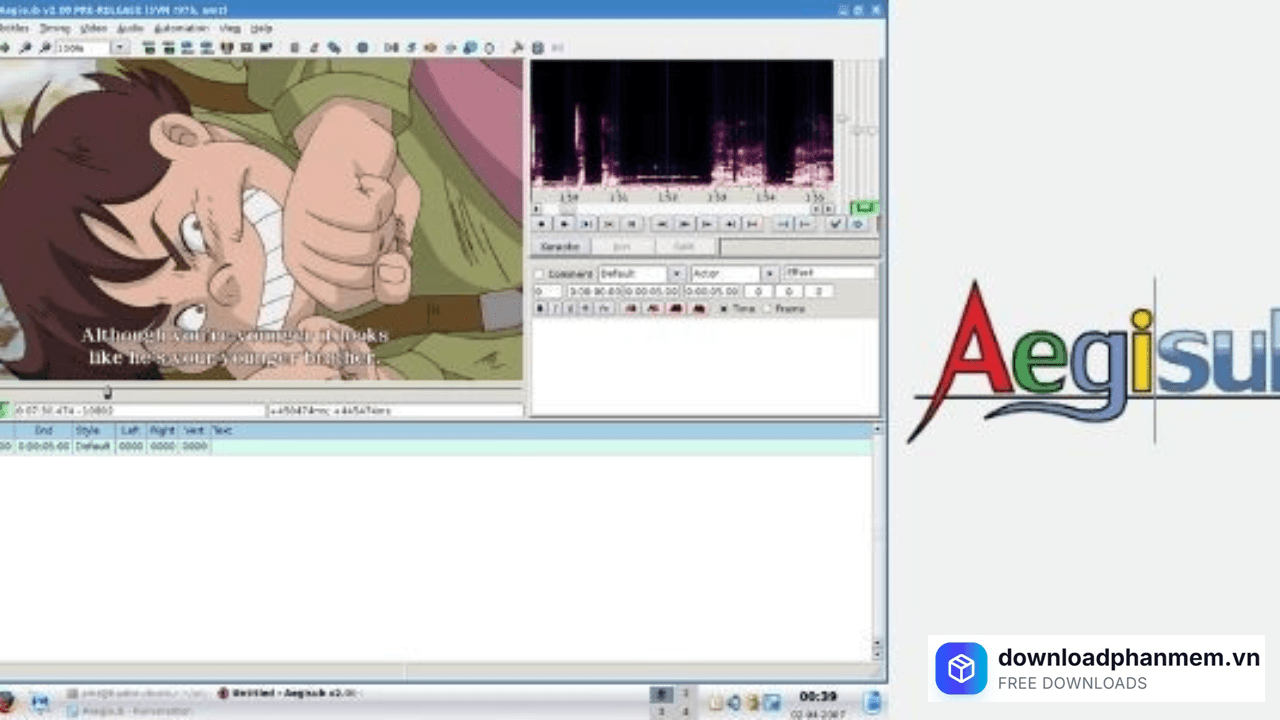Expand the video zoom percentage dropdown
The width and height of the screenshot is (1280, 720).
[x=120, y=47]
